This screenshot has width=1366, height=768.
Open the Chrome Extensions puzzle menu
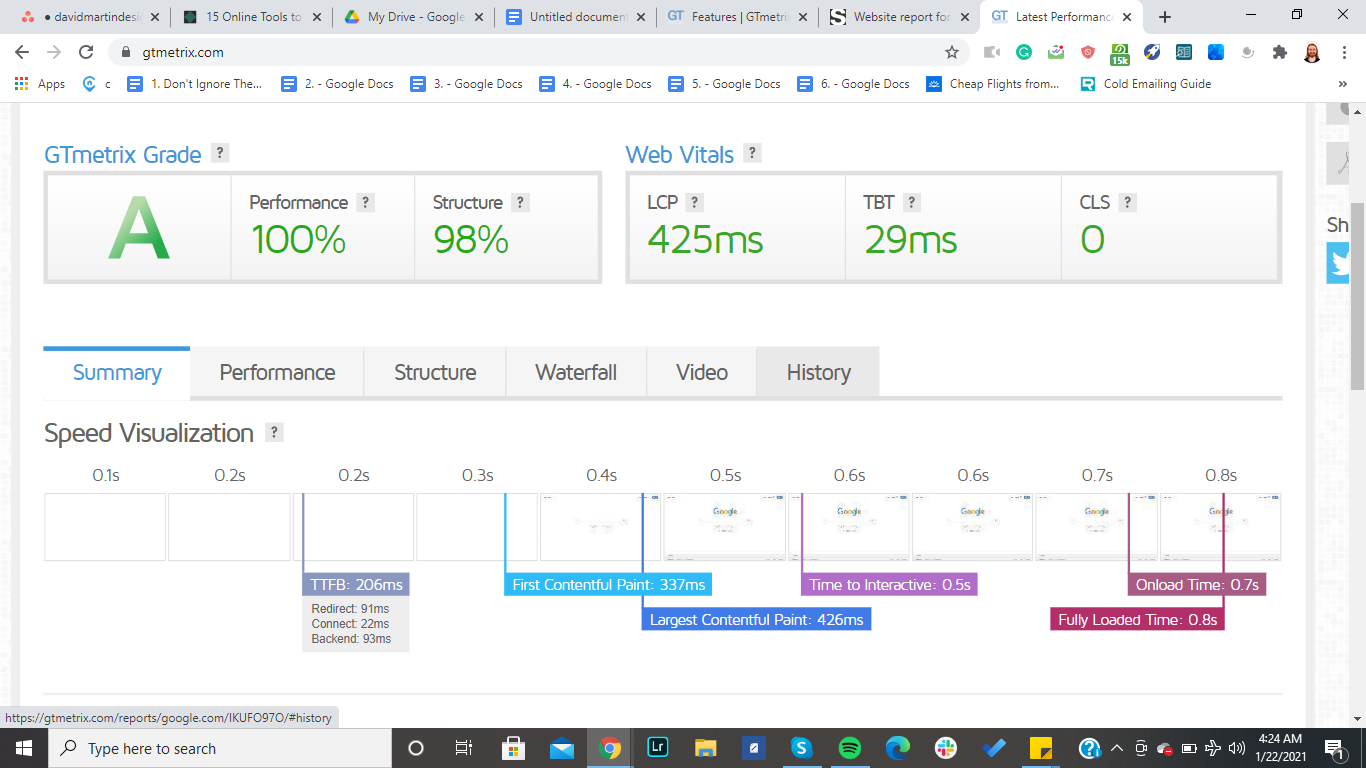point(1280,52)
